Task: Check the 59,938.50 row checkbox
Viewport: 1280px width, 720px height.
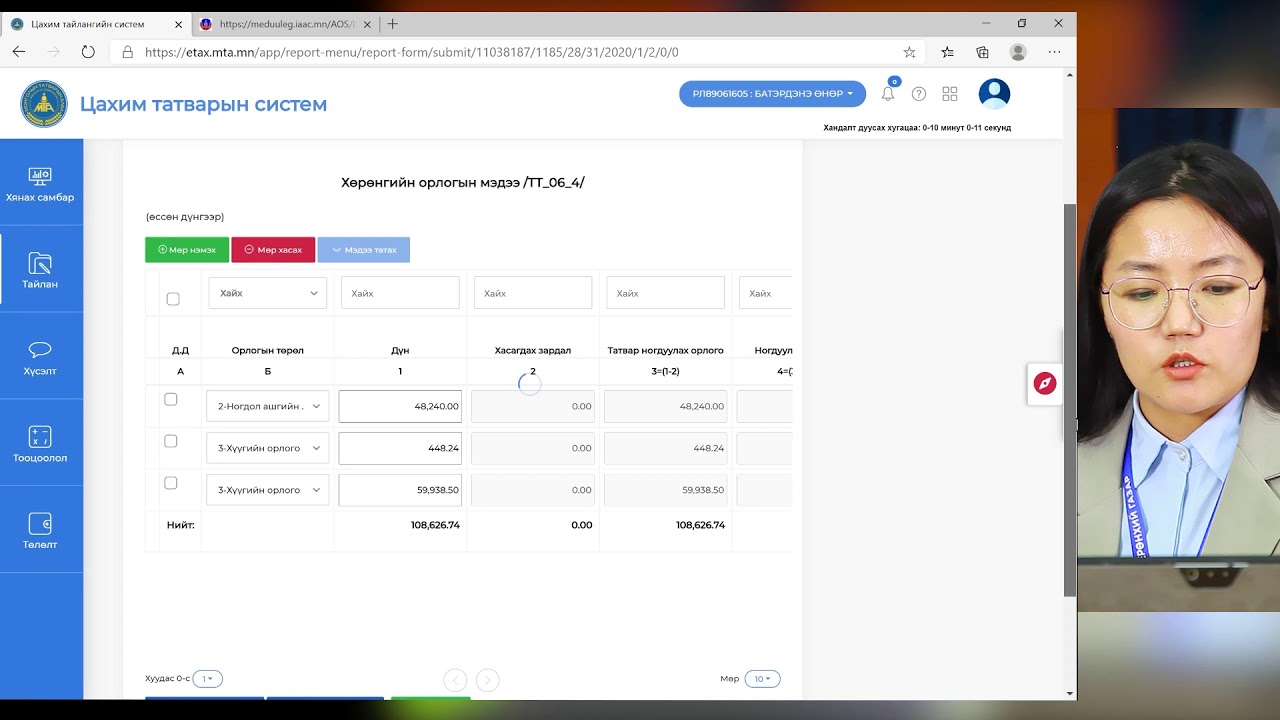Action: pyautogui.click(x=171, y=483)
